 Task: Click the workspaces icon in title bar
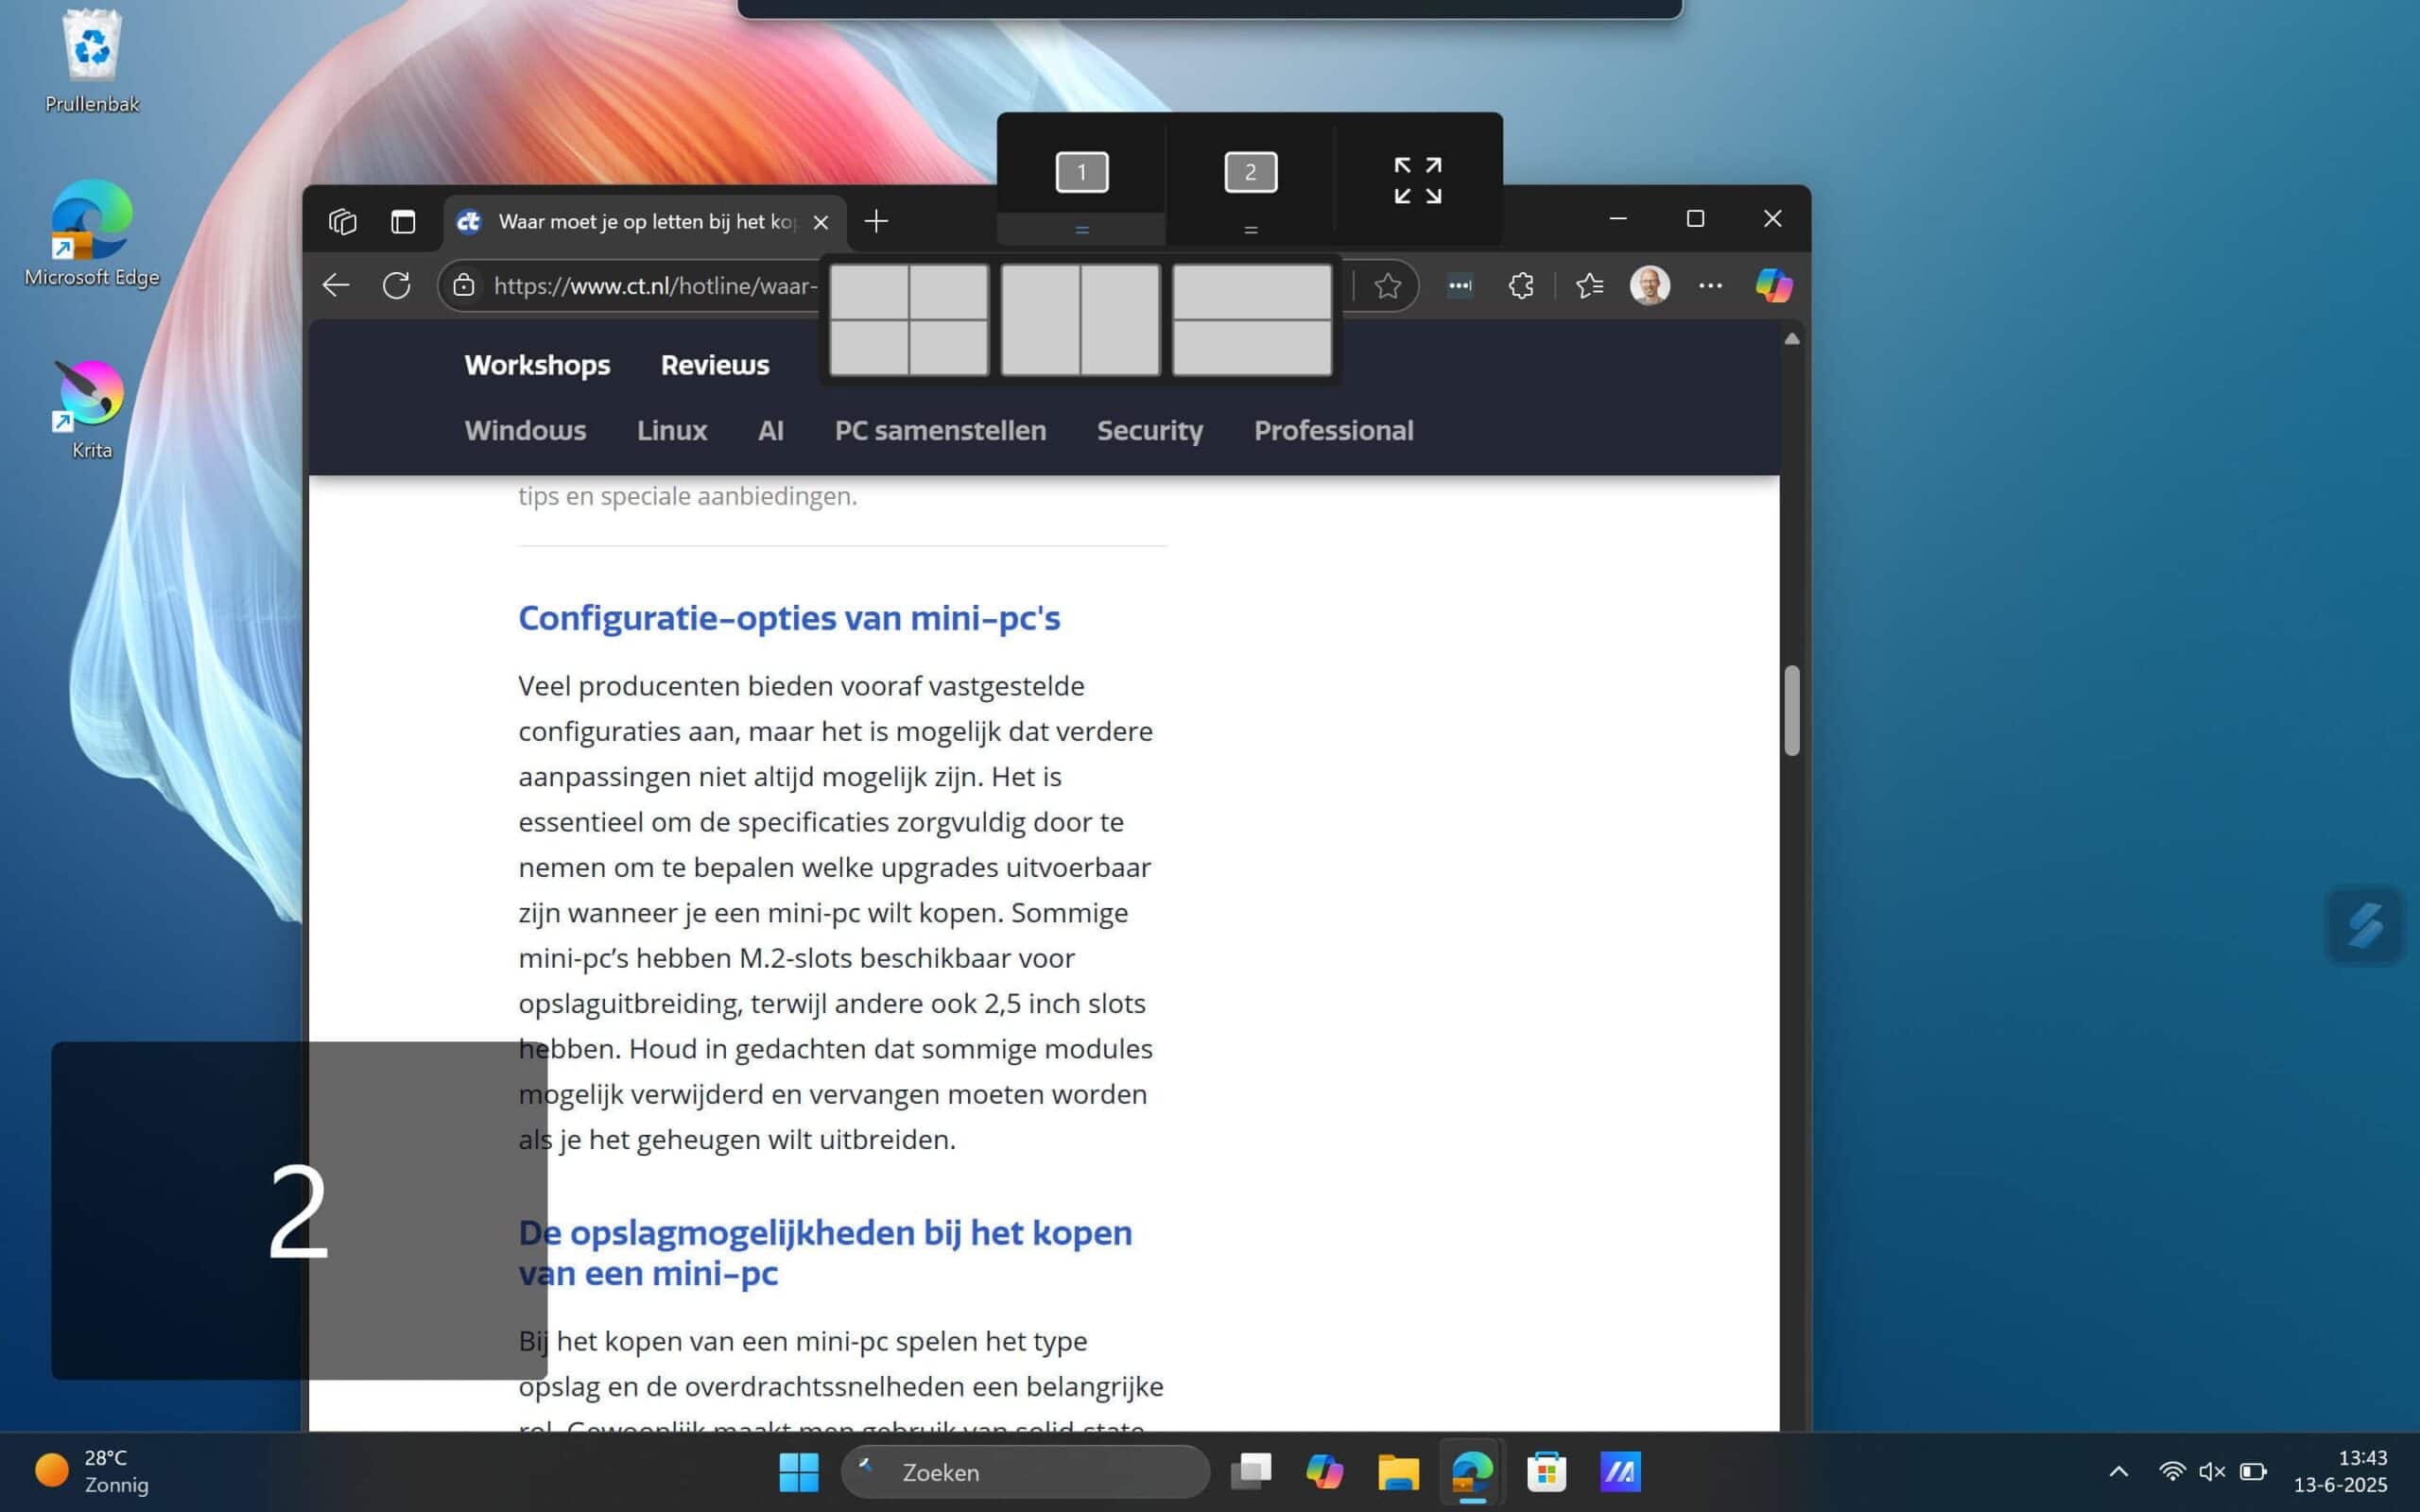(342, 221)
